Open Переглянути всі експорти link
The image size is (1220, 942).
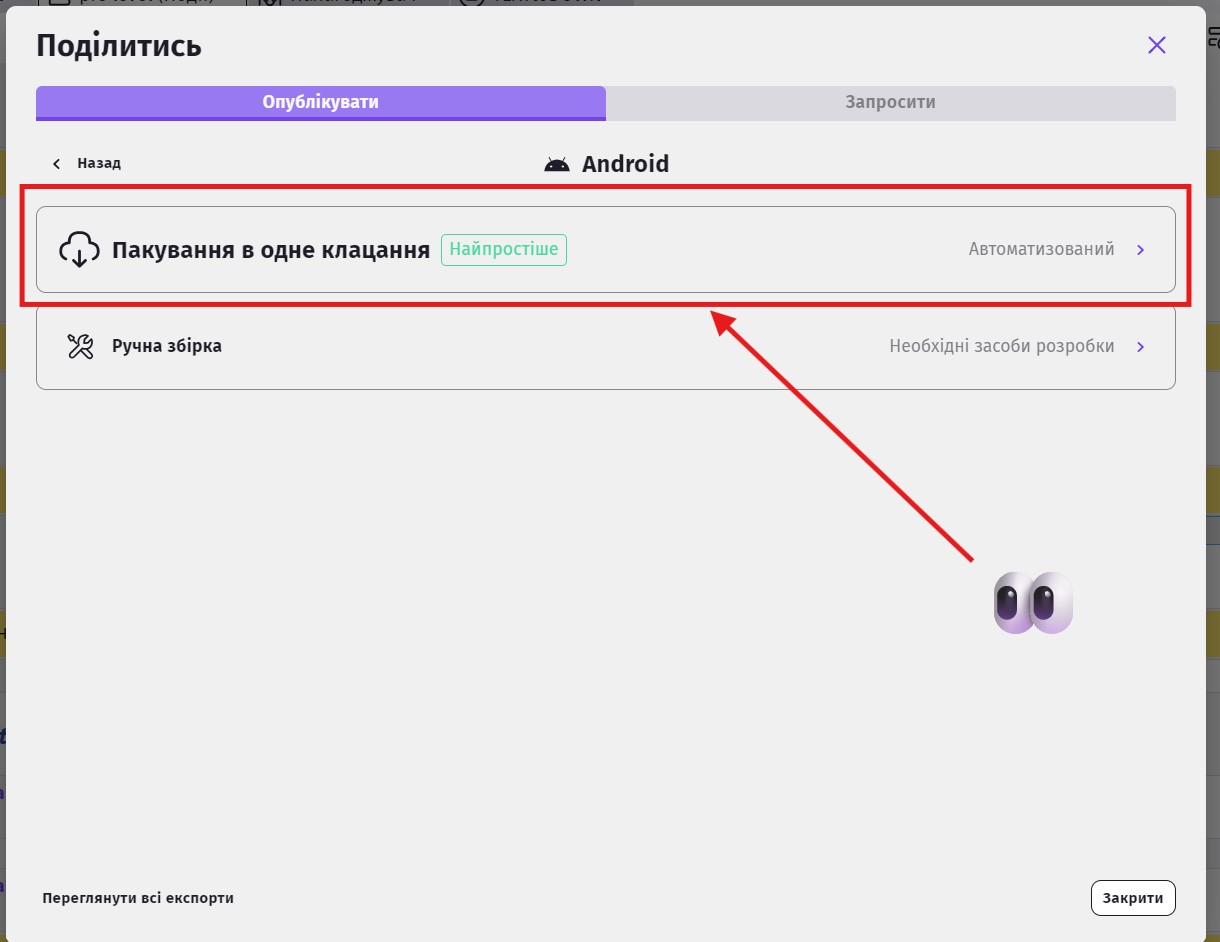click(x=138, y=898)
